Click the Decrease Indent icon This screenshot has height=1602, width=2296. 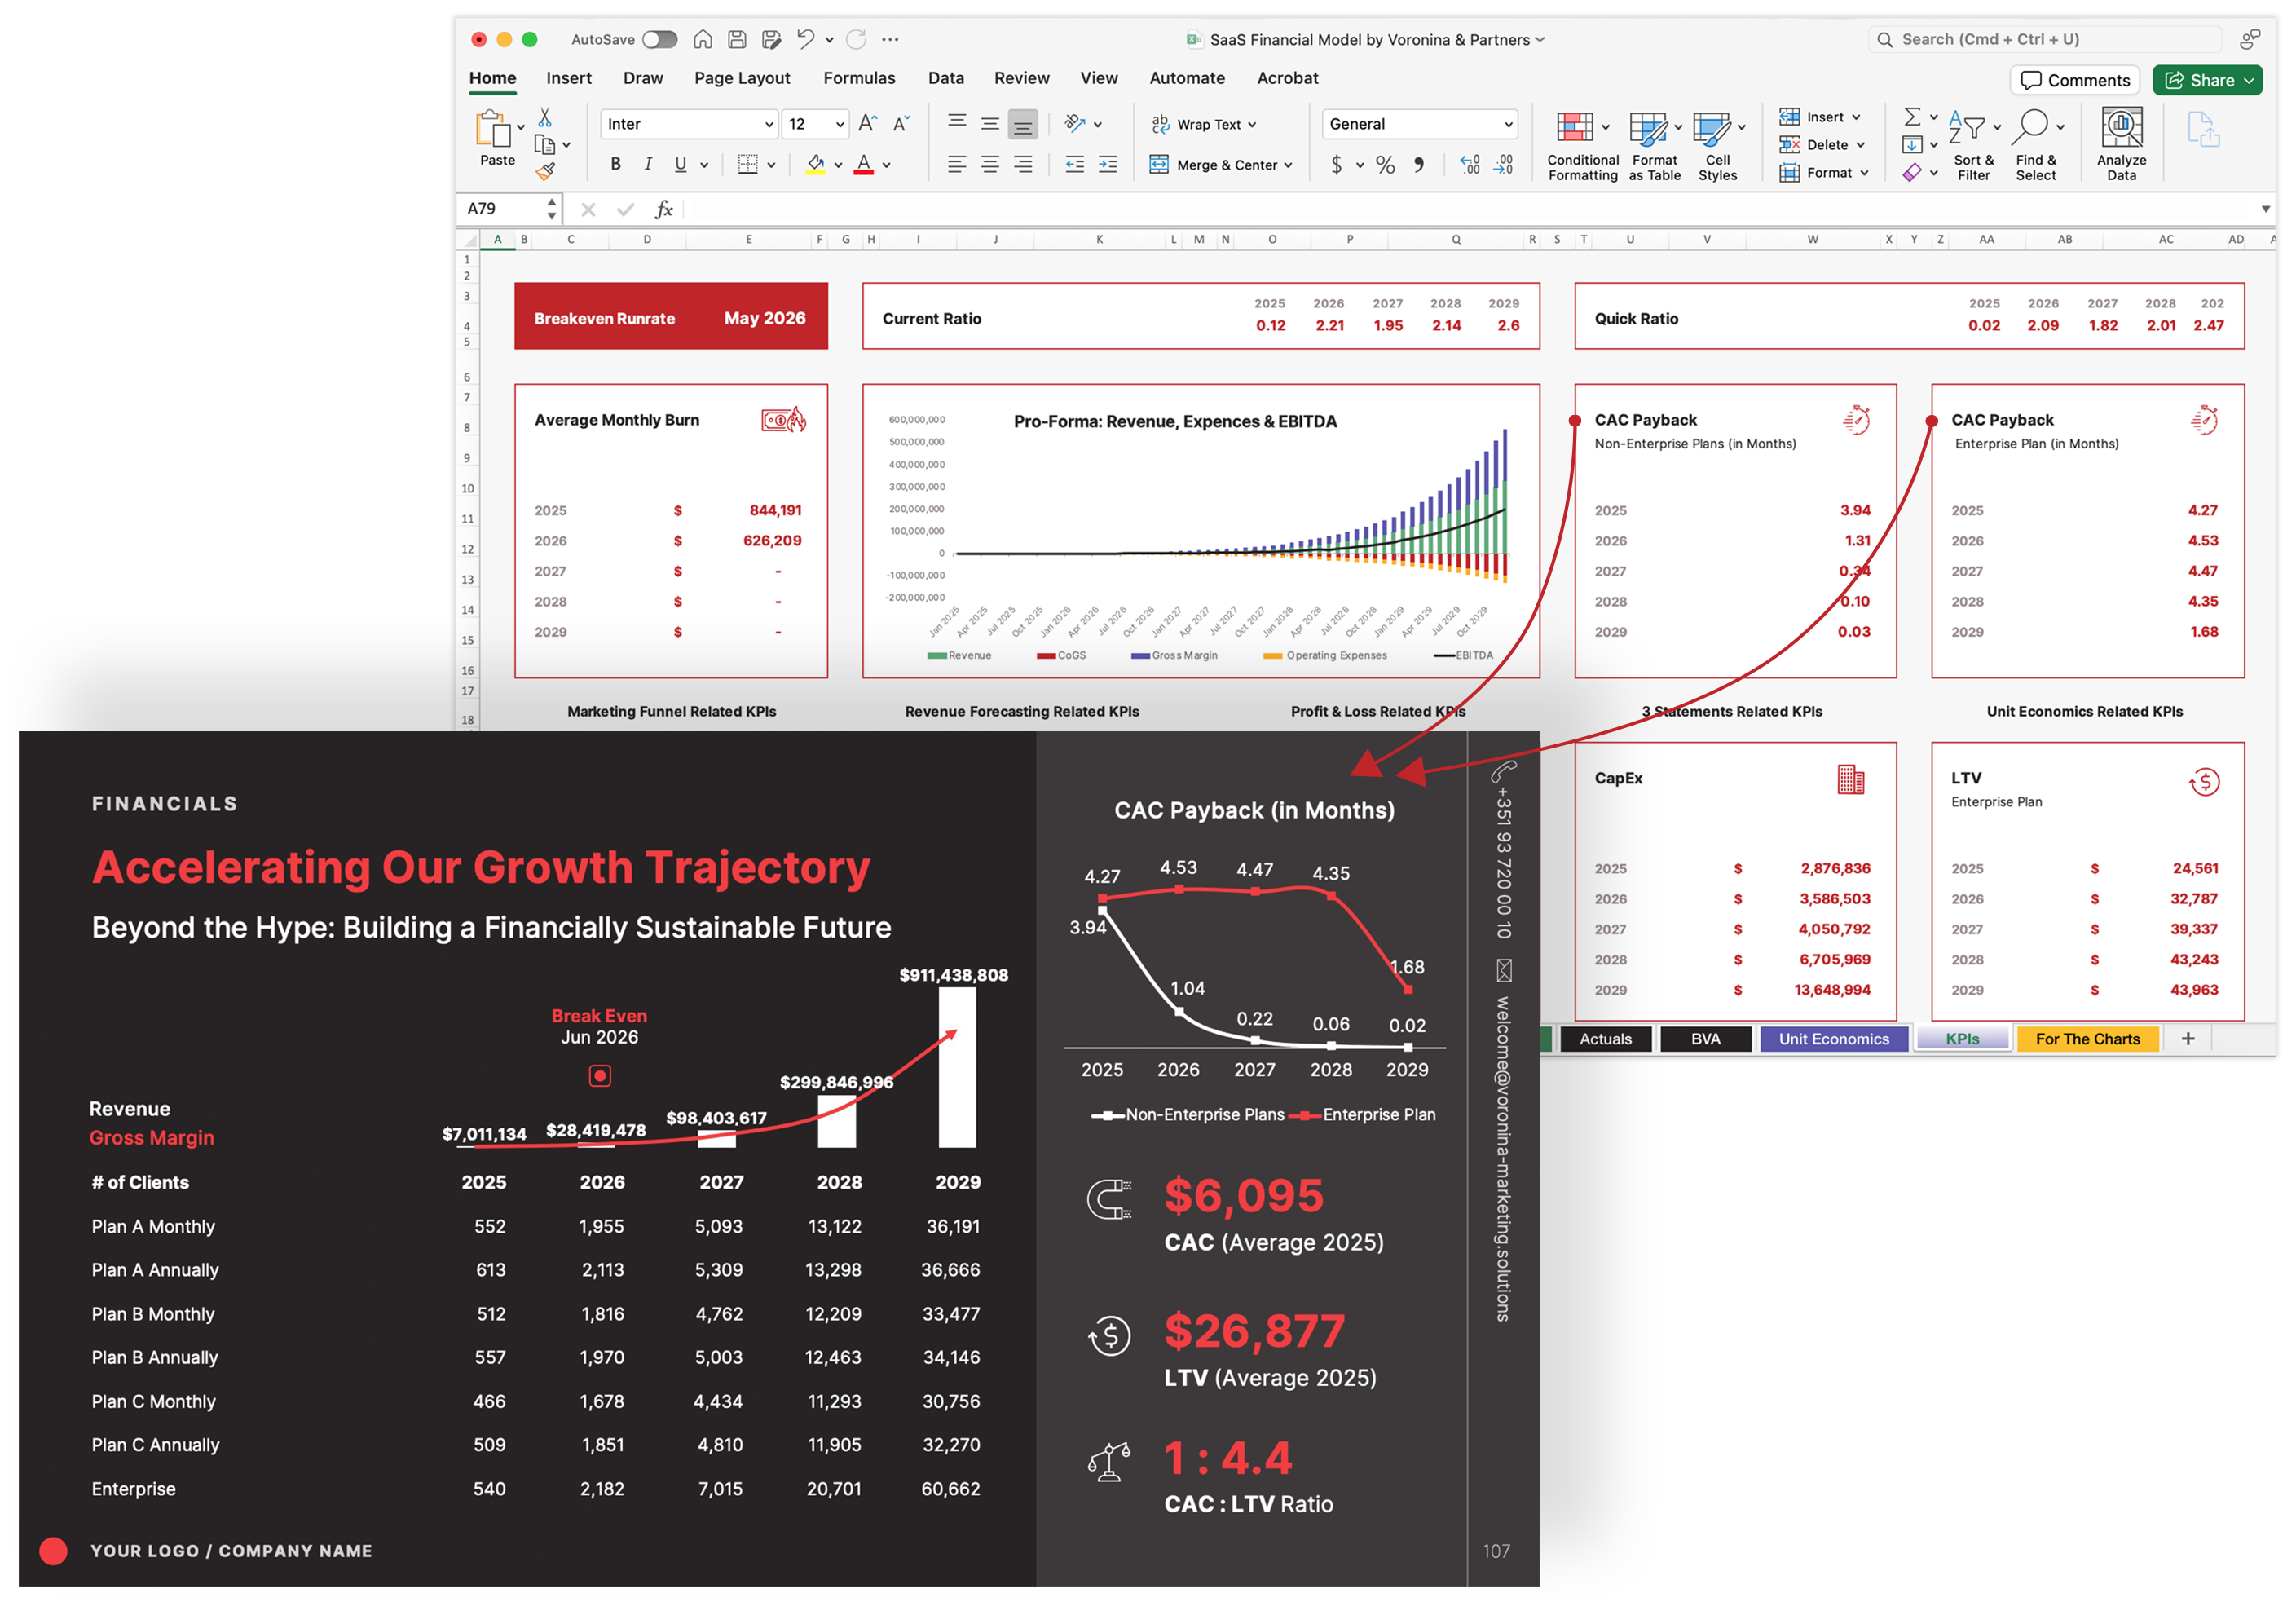click(1075, 164)
